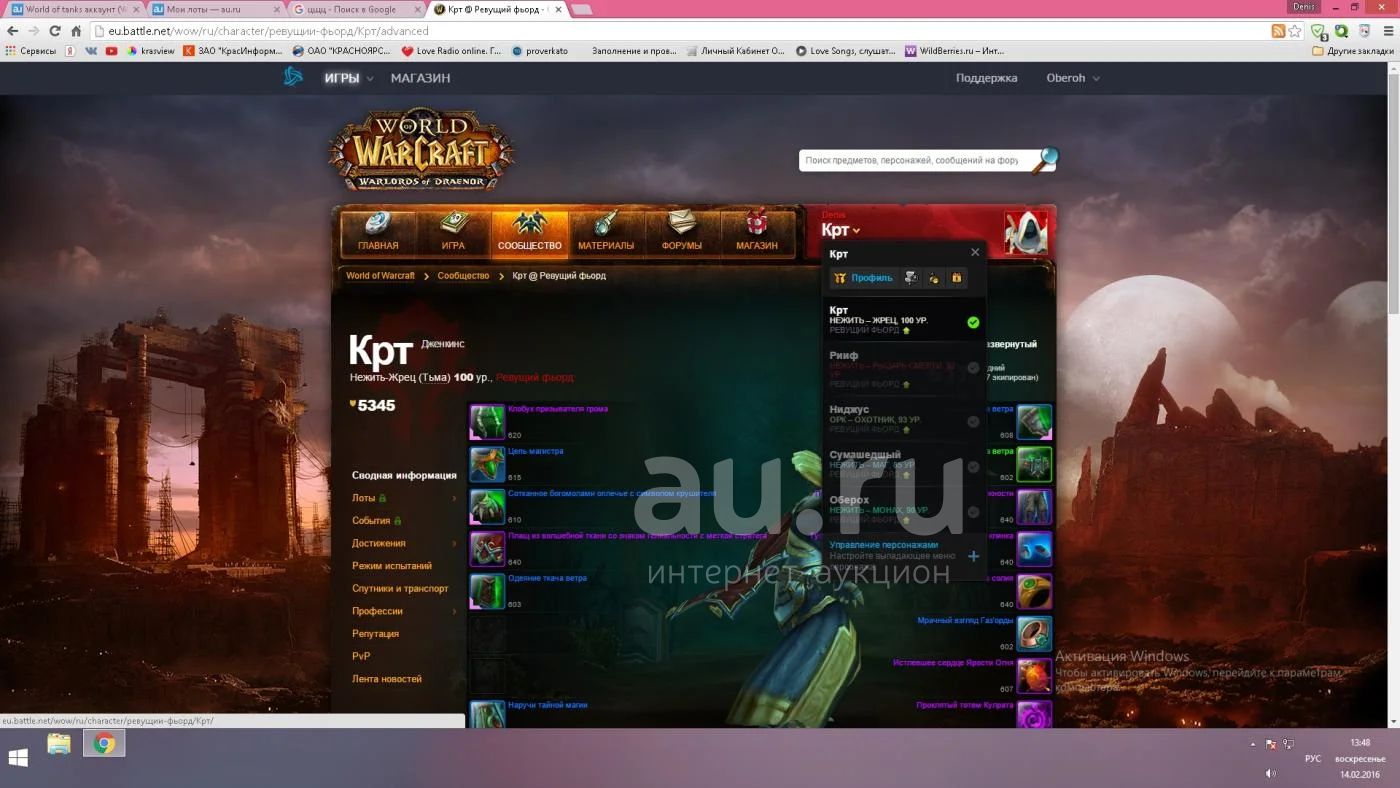Click the search magnifier icon
Image resolution: width=1400 pixels, height=788 pixels.
click(x=1044, y=159)
